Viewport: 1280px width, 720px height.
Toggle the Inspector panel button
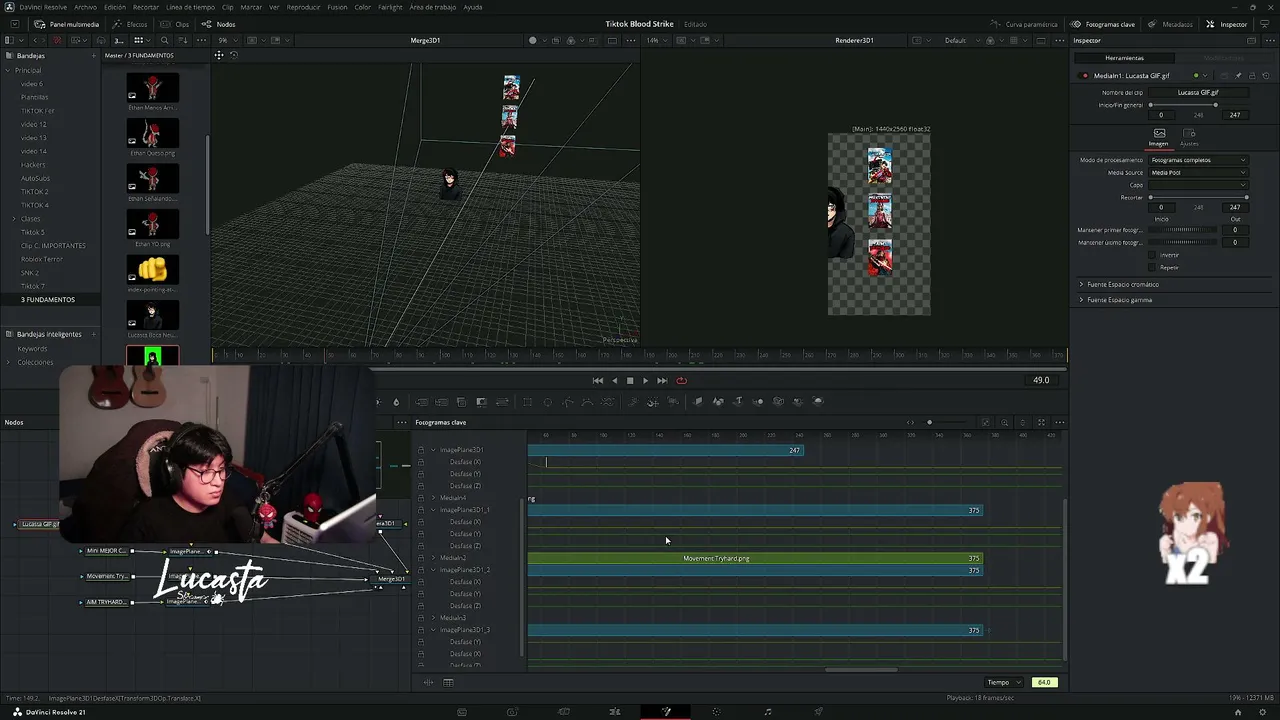[1226, 24]
